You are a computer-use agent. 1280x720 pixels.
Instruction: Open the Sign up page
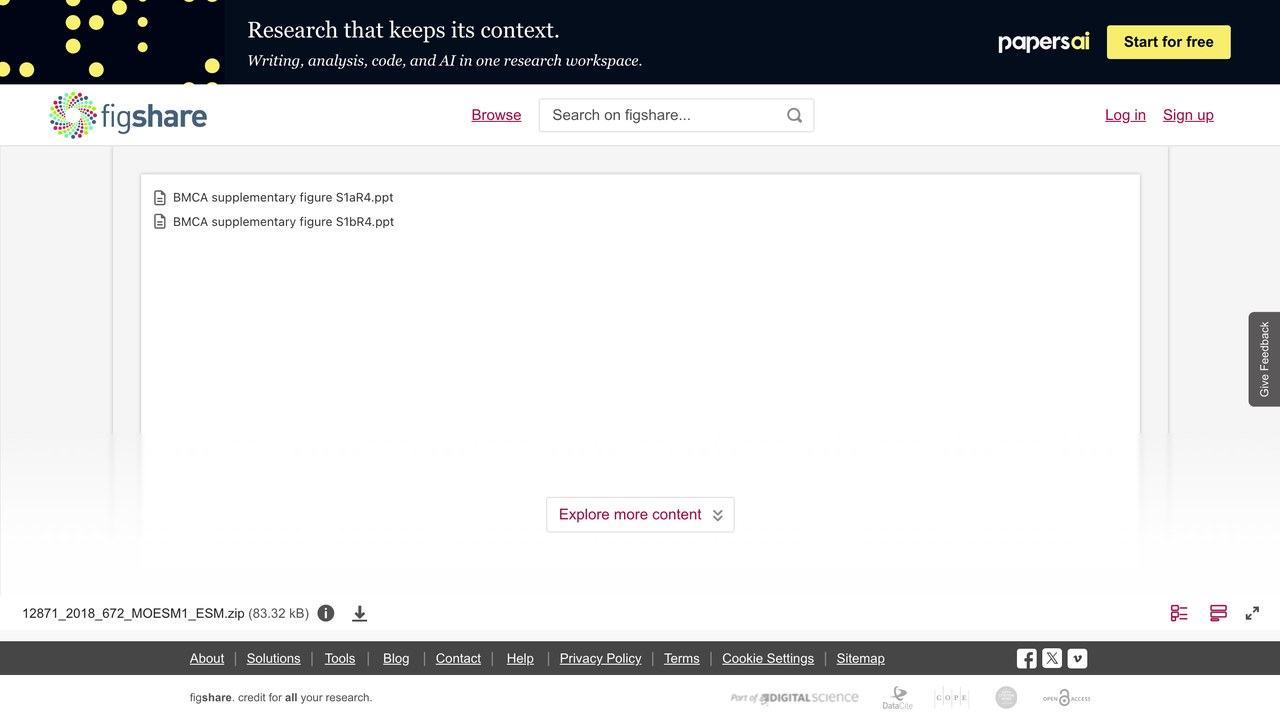coord(1188,115)
